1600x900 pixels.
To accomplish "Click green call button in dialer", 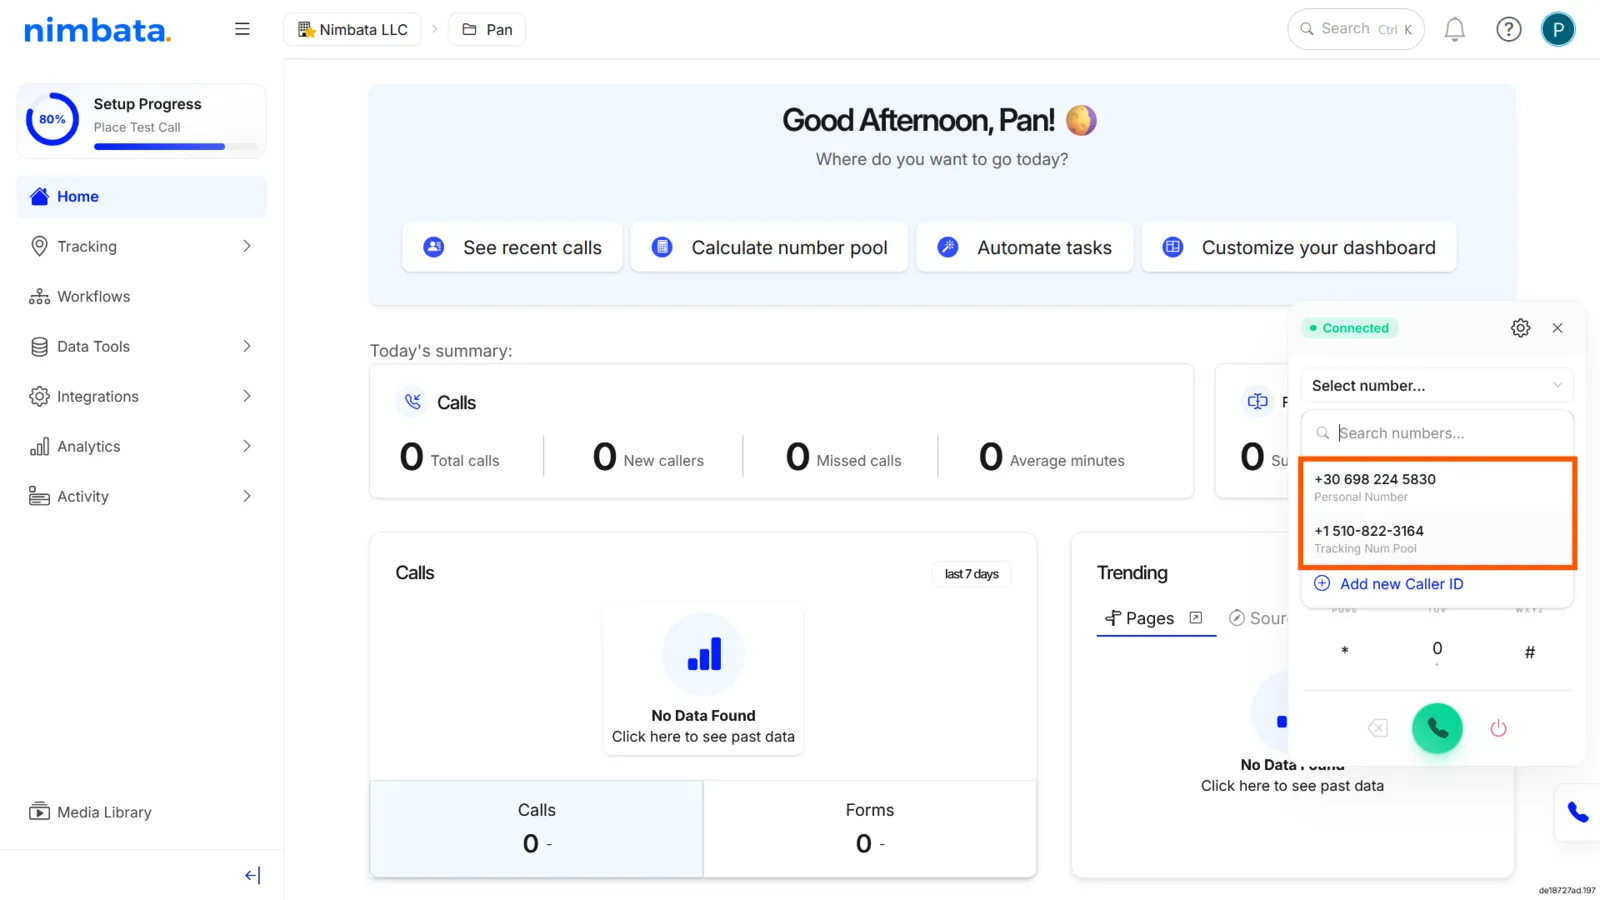I will click(1437, 728).
